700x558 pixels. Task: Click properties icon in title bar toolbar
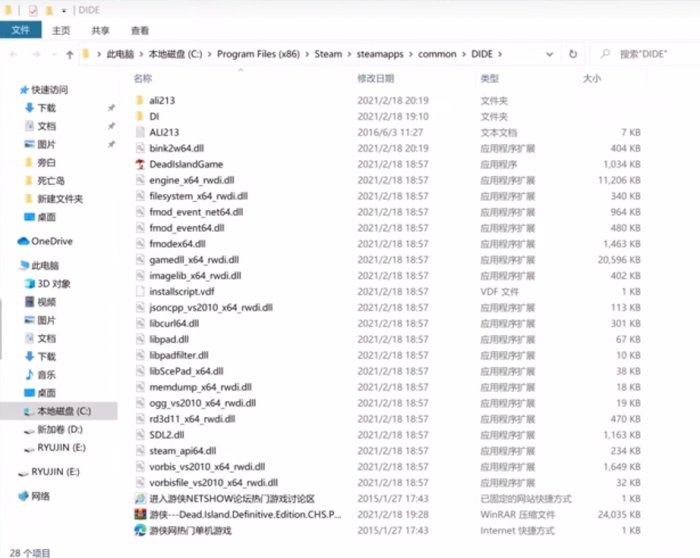33,10
